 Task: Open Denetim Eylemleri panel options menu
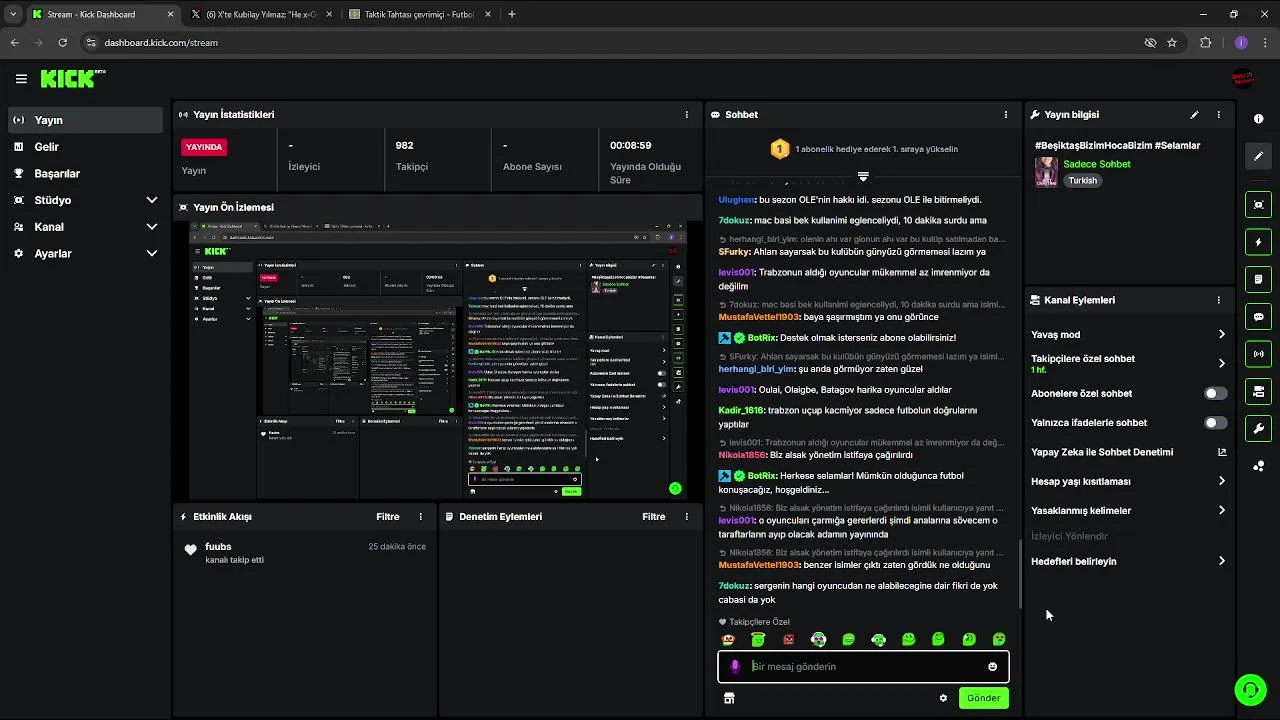(686, 517)
